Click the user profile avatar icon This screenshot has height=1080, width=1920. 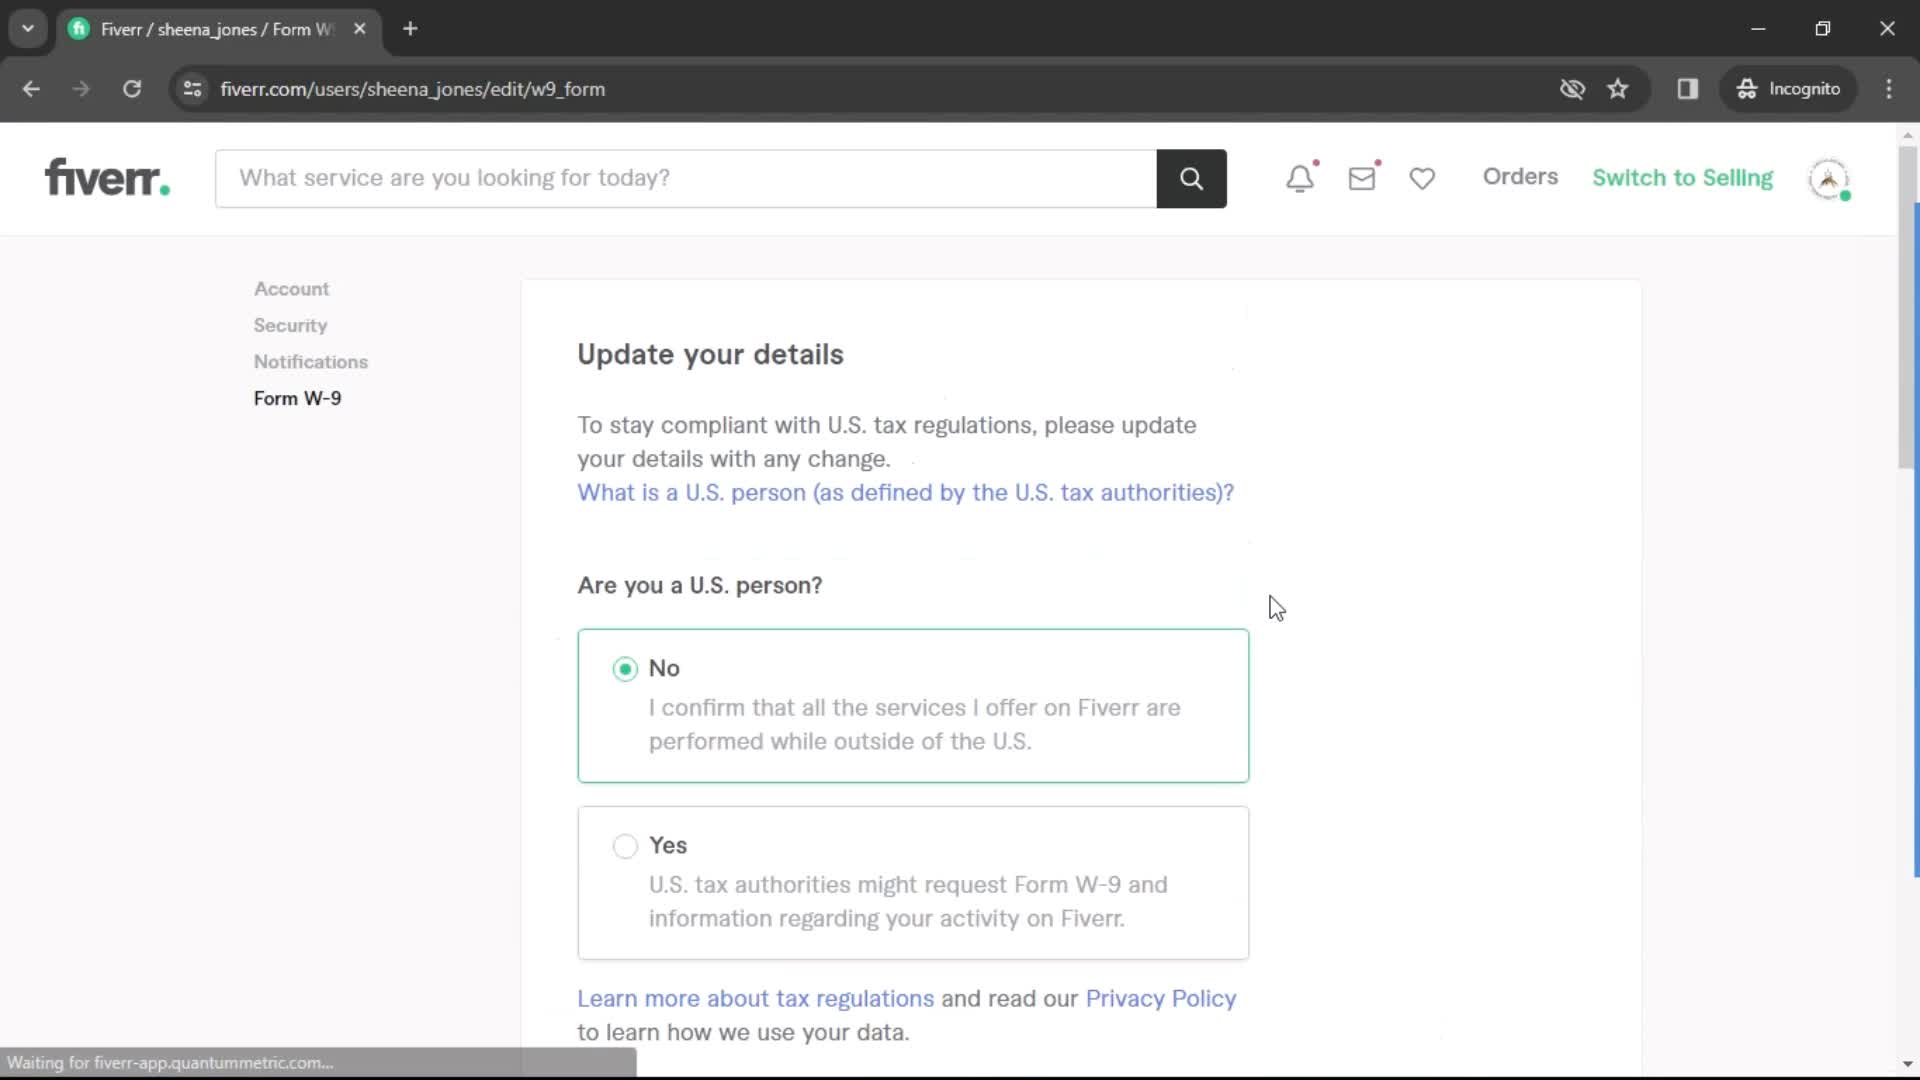coord(1832,178)
